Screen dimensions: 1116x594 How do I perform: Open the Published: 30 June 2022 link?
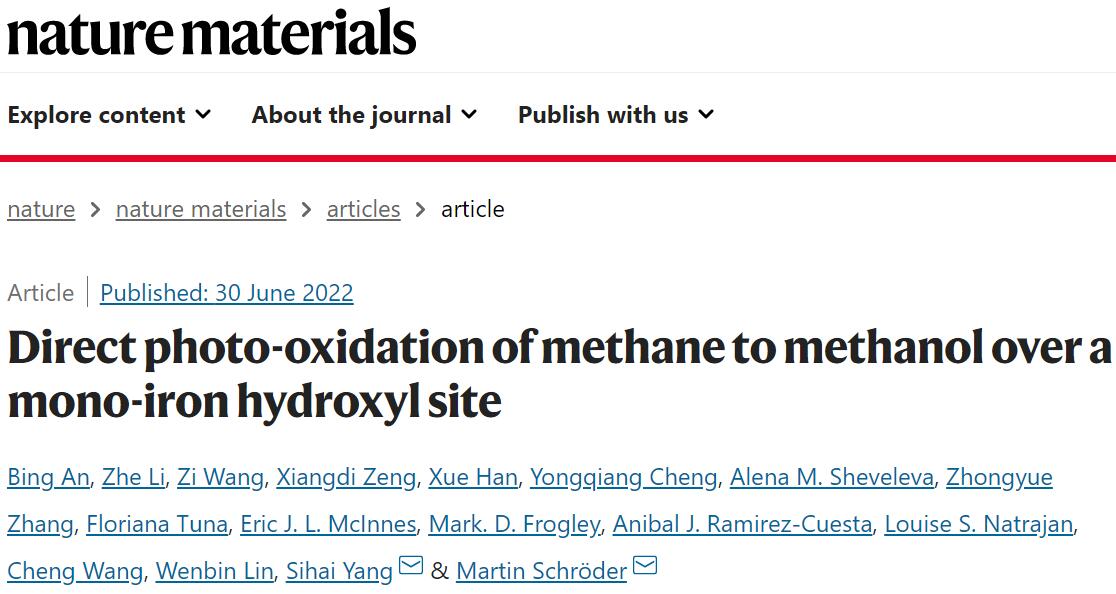(226, 293)
